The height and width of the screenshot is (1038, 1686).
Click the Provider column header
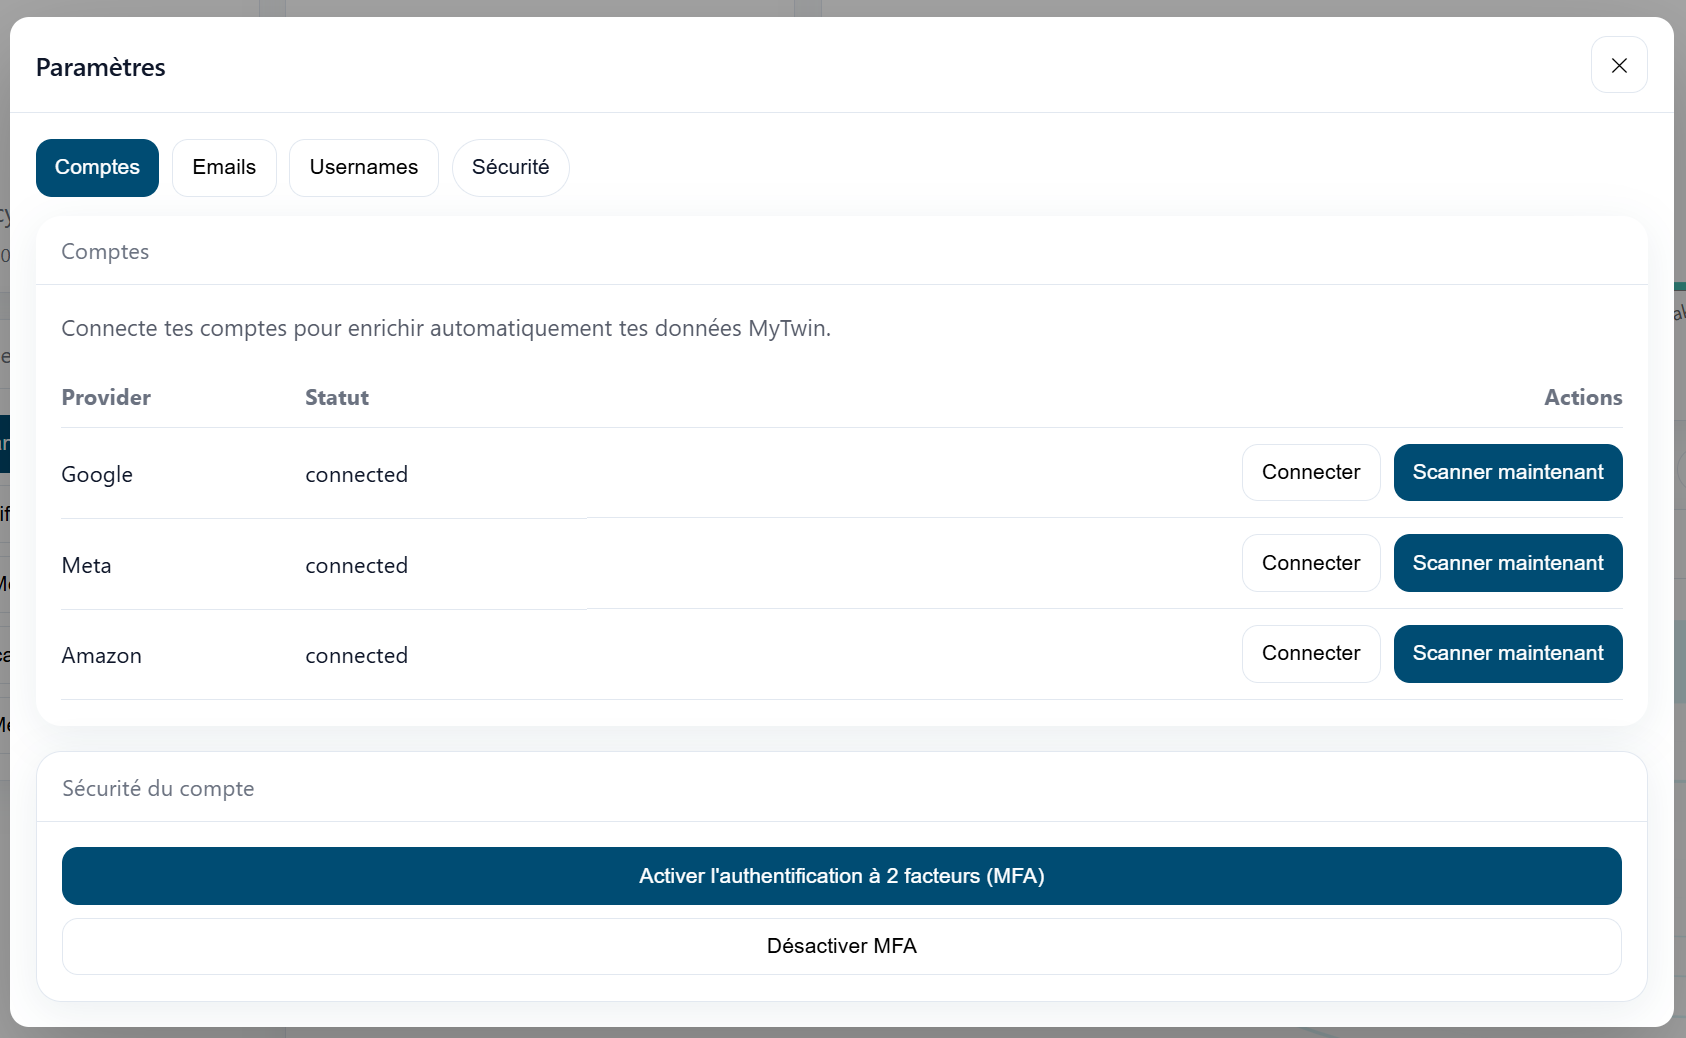(x=106, y=397)
